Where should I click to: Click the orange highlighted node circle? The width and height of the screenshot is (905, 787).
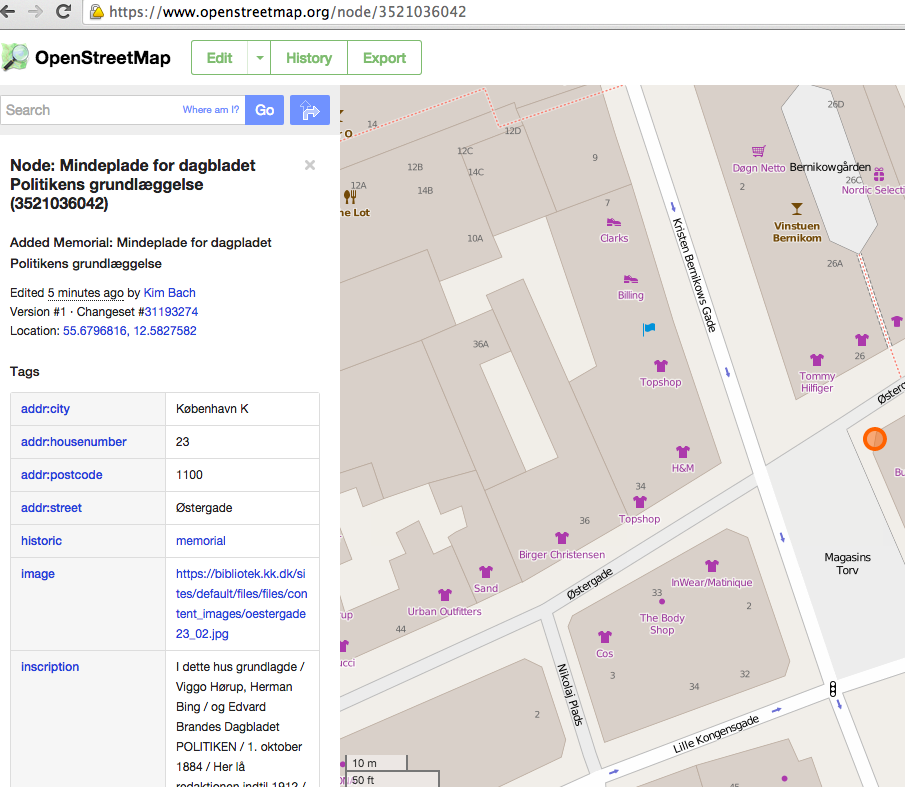coord(874,439)
